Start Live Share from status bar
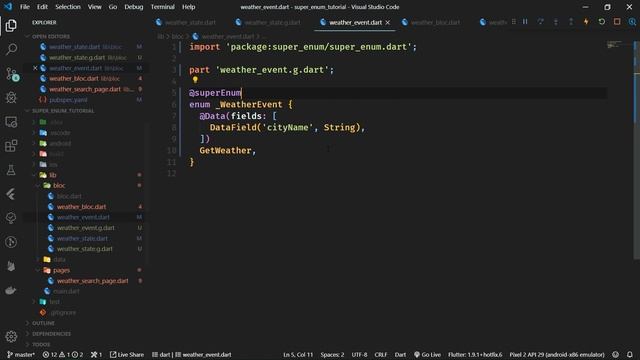Image resolution: width=640 pixels, height=360 pixels. [127, 354]
